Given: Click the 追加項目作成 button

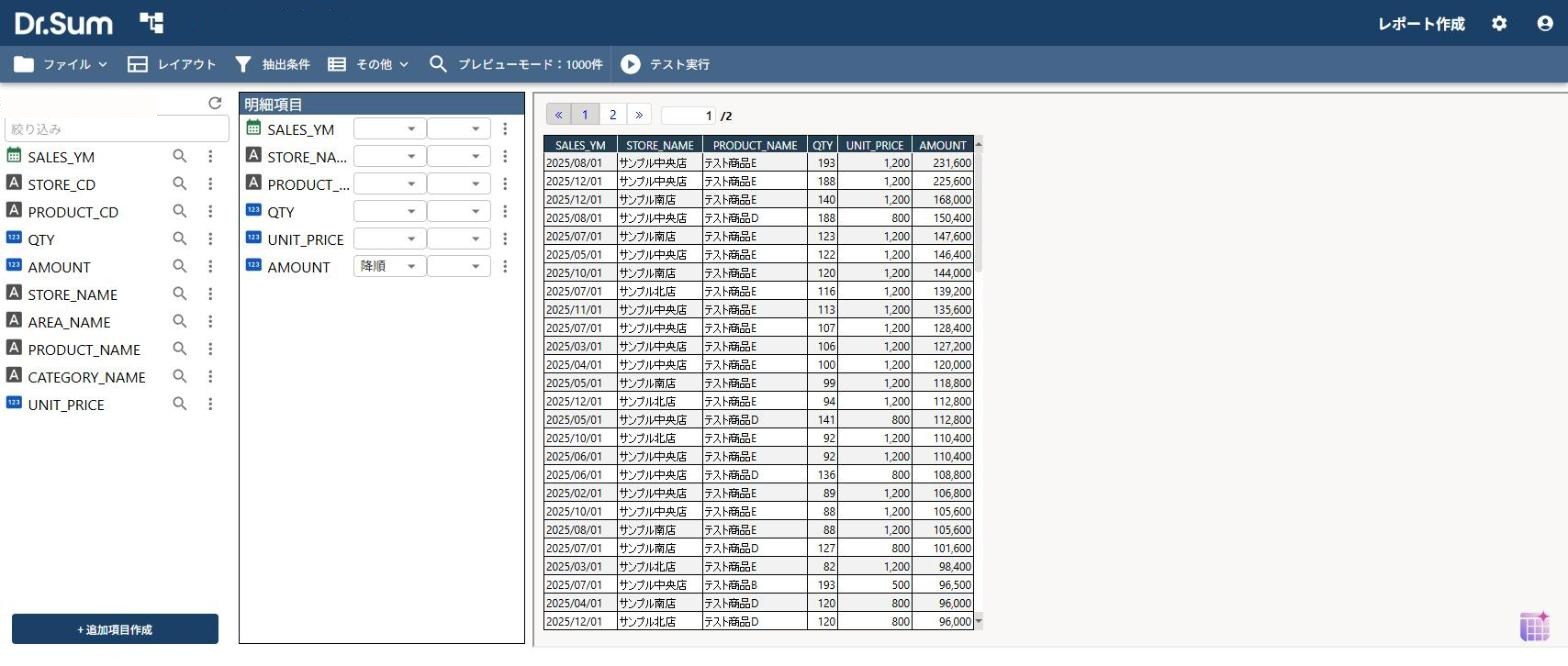Looking at the screenshot, I should (115, 629).
